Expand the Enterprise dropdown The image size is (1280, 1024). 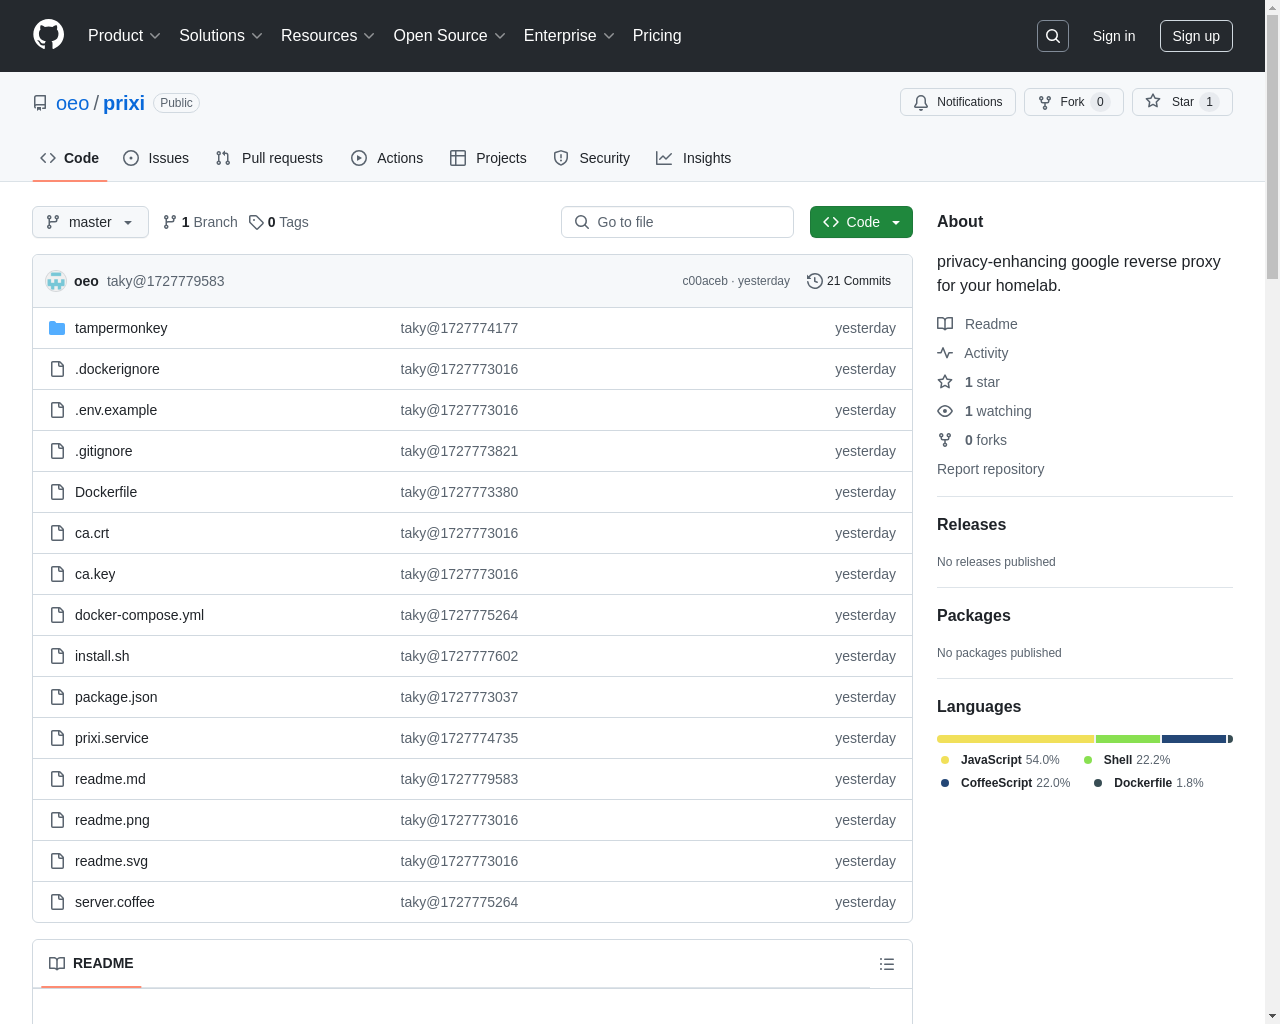[x=569, y=36]
